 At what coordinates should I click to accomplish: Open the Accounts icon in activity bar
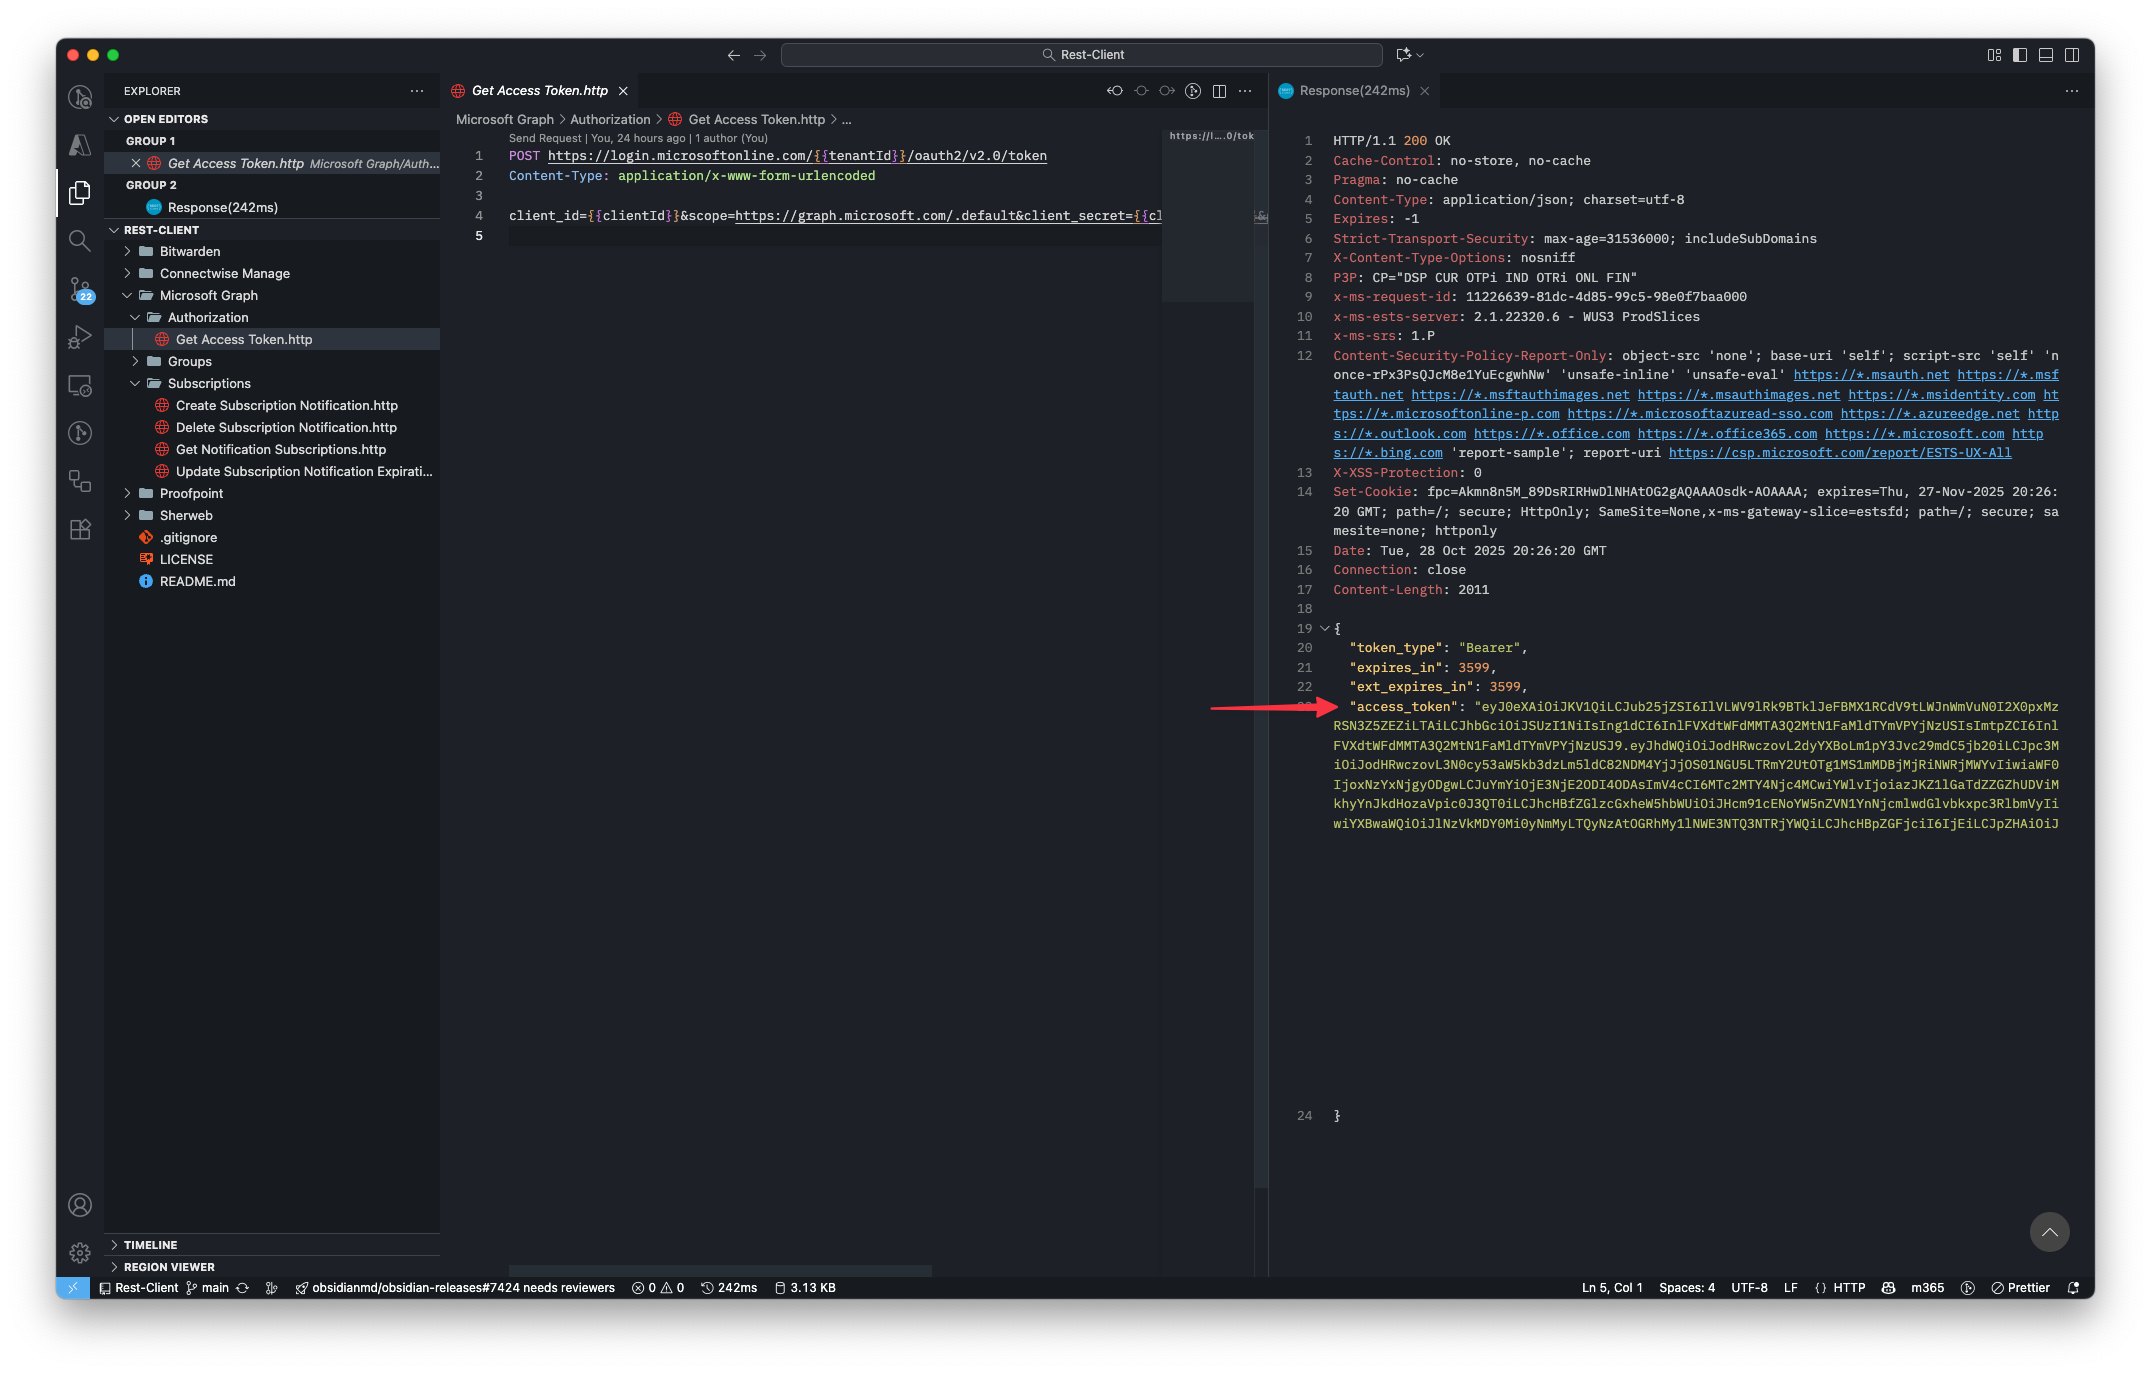pos(80,1205)
